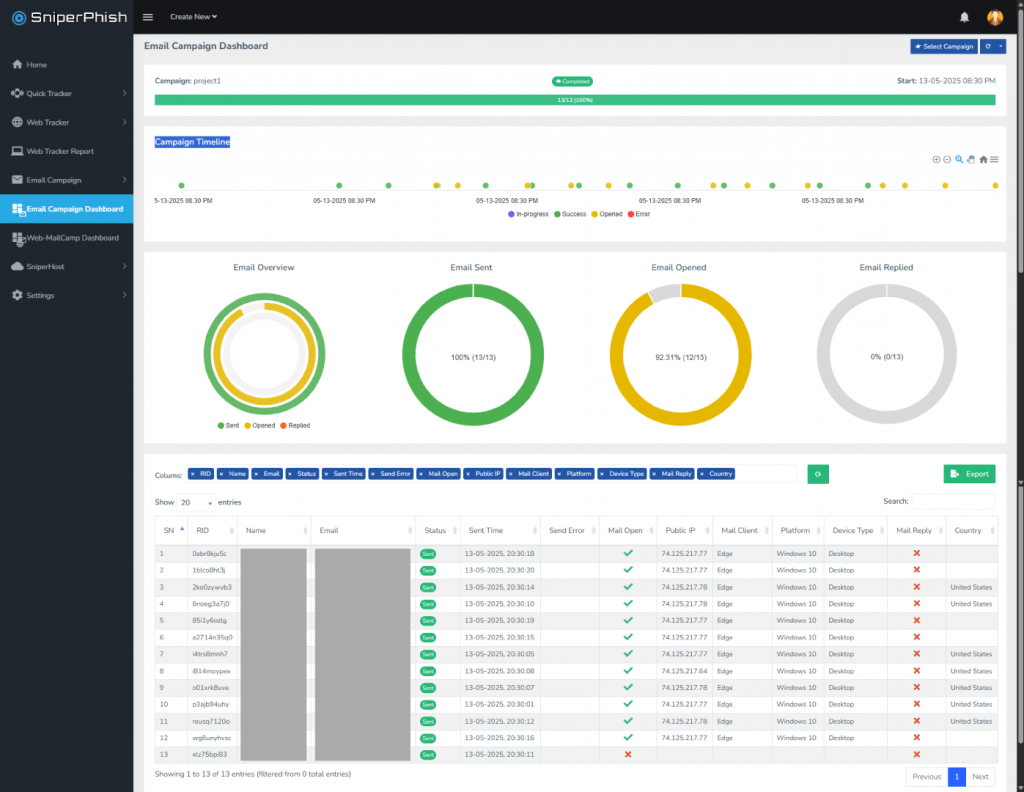The height and width of the screenshot is (792, 1024).
Task: Open Web-MailCamp Dashboard in sidebar
Action: (x=67, y=238)
